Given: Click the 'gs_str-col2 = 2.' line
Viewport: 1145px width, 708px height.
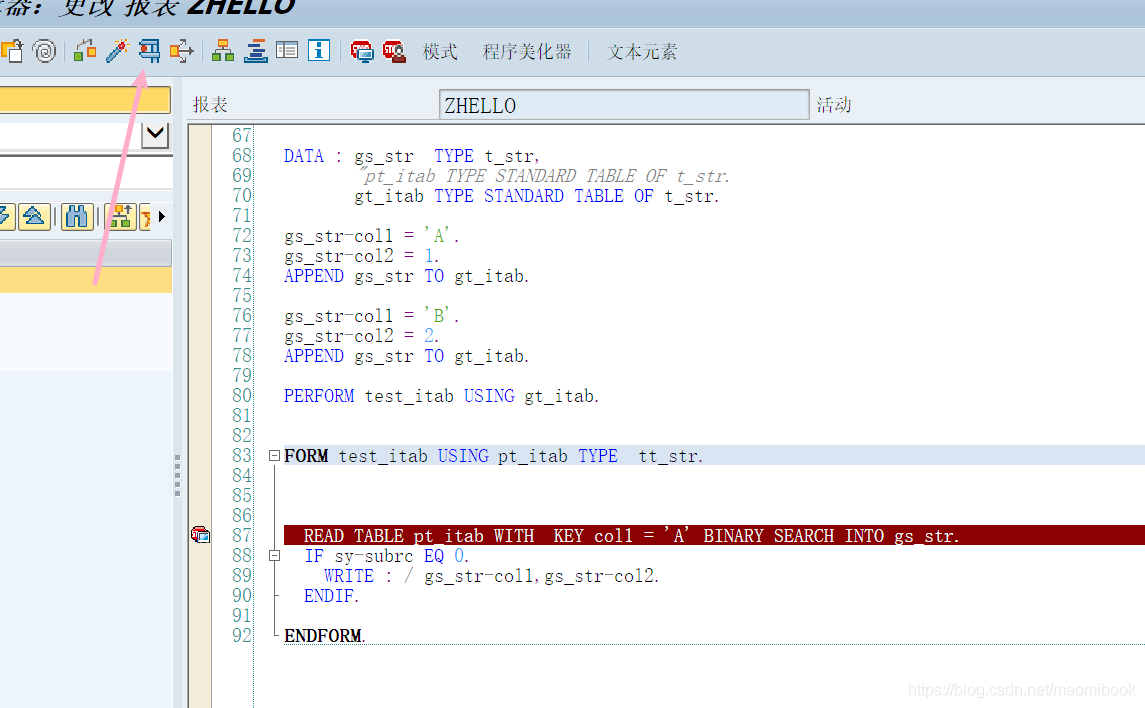Looking at the screenshot, I should point(361,336).
